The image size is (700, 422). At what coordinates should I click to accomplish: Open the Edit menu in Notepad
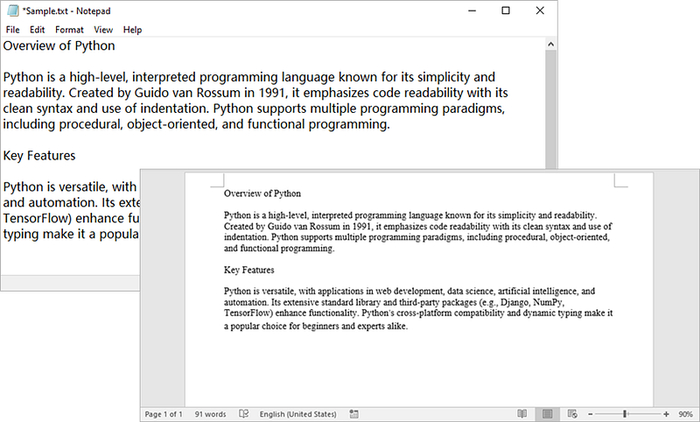click(x=37, y=30)
